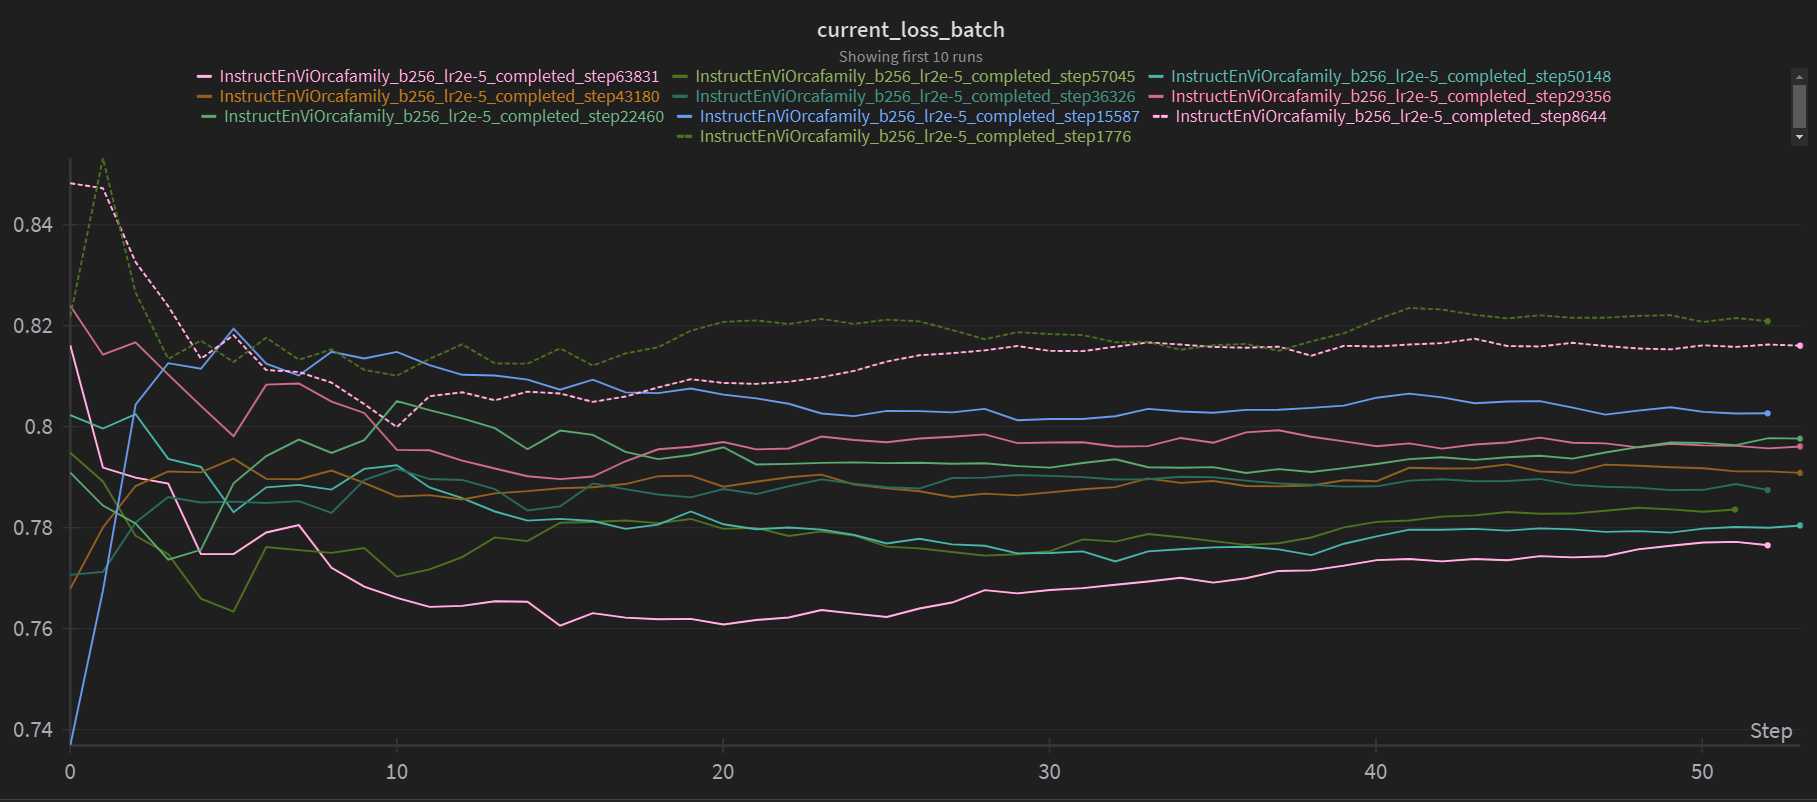
Task: Click the 'Showing first 10 runs' subtitle
Action: click(910, 57)
